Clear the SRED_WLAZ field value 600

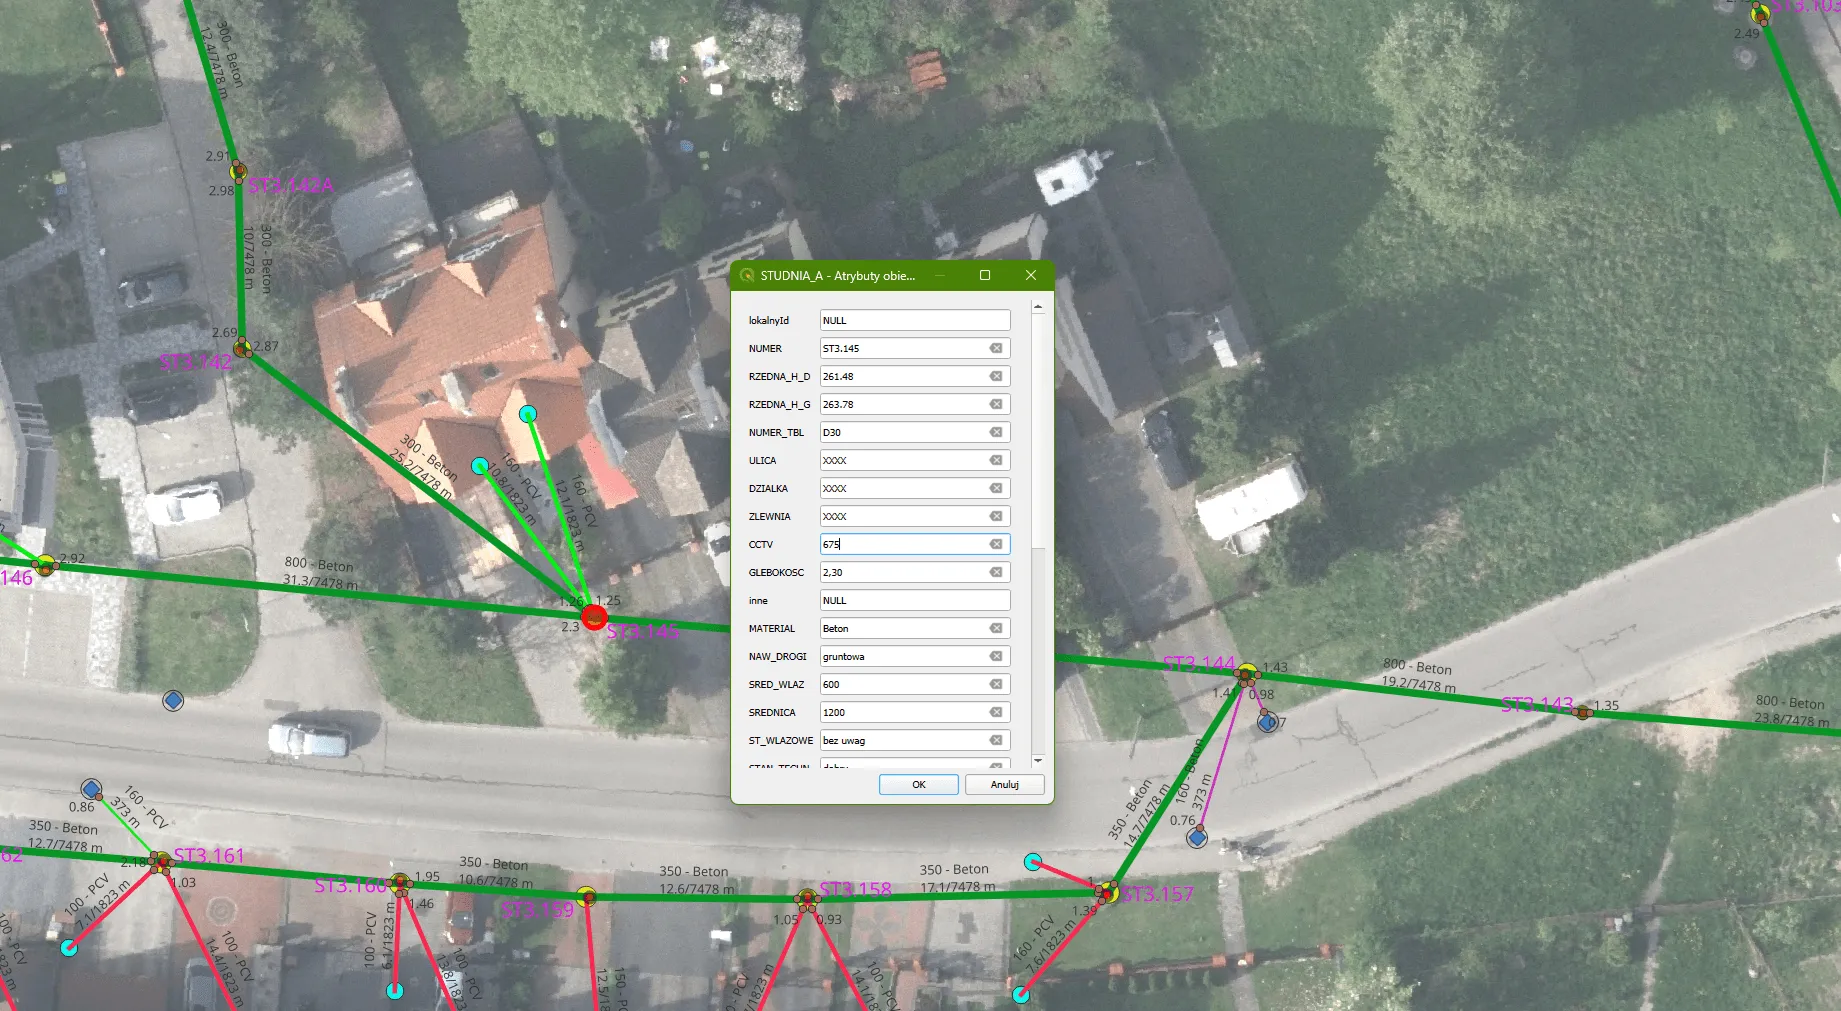[x=996, y=684]
